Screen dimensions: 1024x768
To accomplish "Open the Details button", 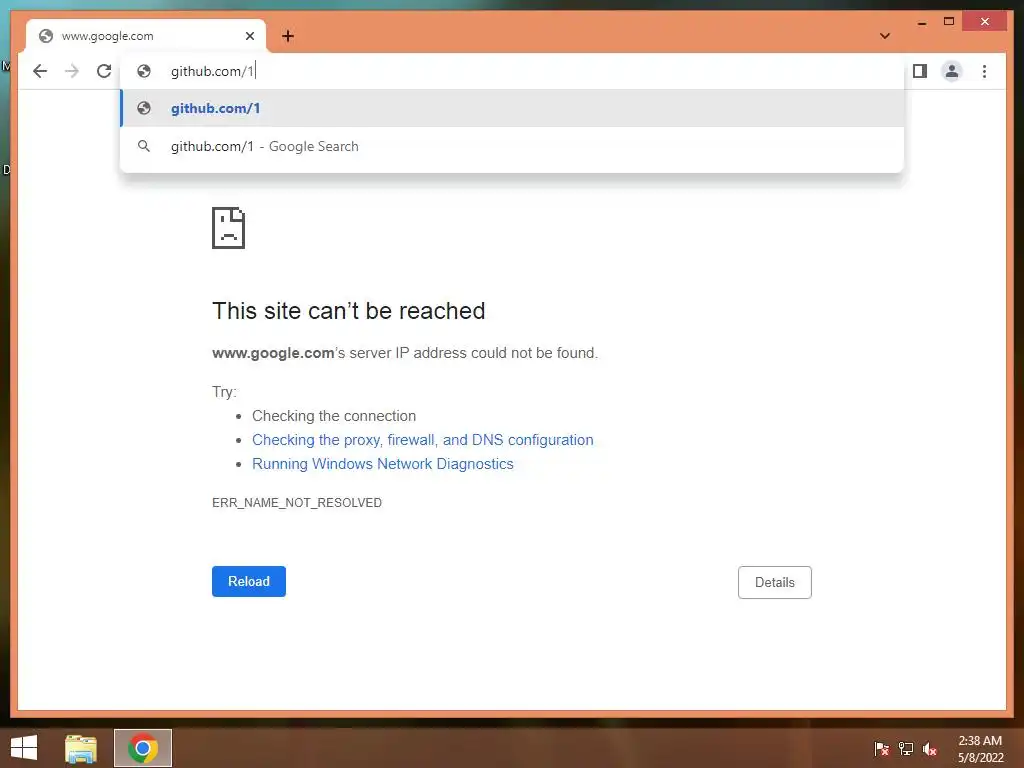I will point(775,582).
